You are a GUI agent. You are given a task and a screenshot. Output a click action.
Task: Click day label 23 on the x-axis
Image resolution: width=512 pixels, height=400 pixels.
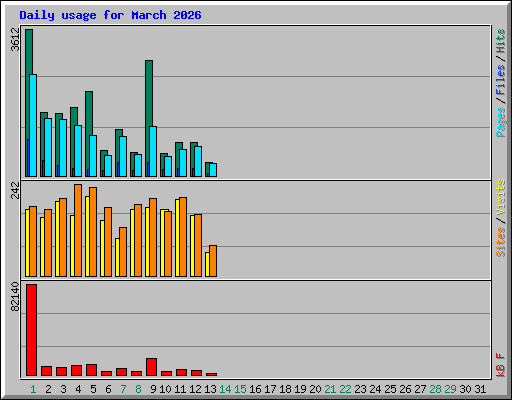tap(360, 389)
